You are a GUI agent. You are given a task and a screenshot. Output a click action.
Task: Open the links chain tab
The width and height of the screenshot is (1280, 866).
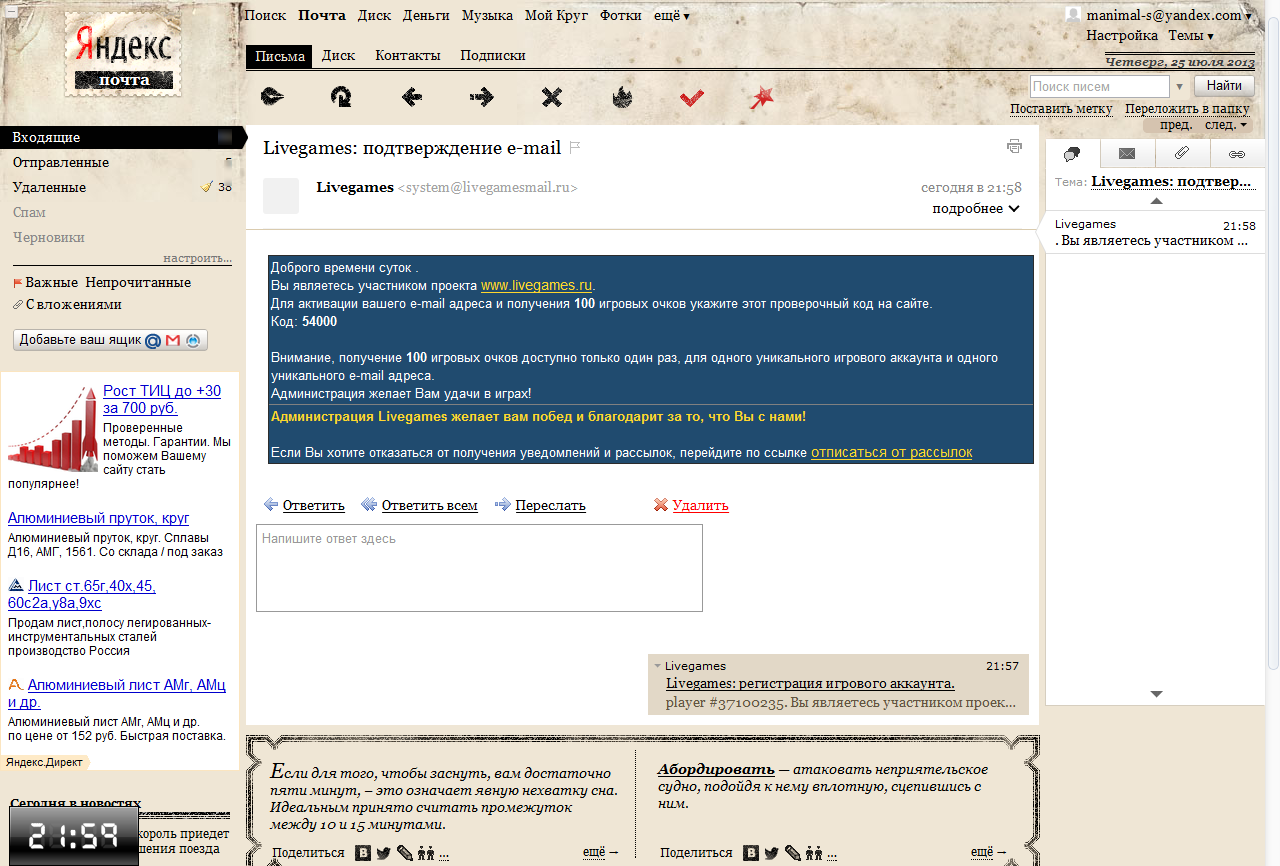pos(1237,154)
